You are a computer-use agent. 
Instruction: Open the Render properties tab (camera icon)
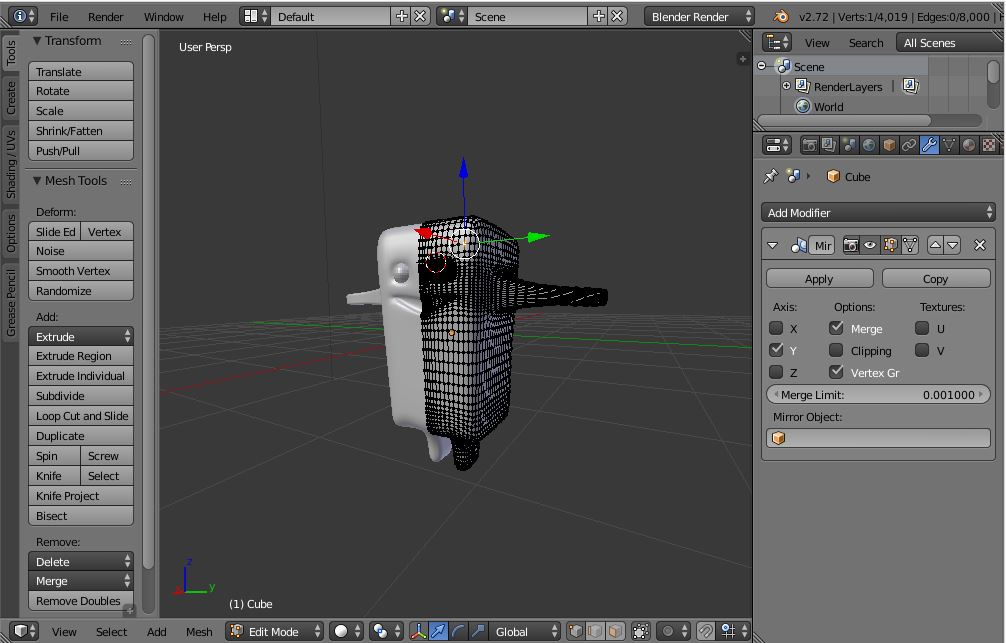pyautogui.click(x=809, y=145)
